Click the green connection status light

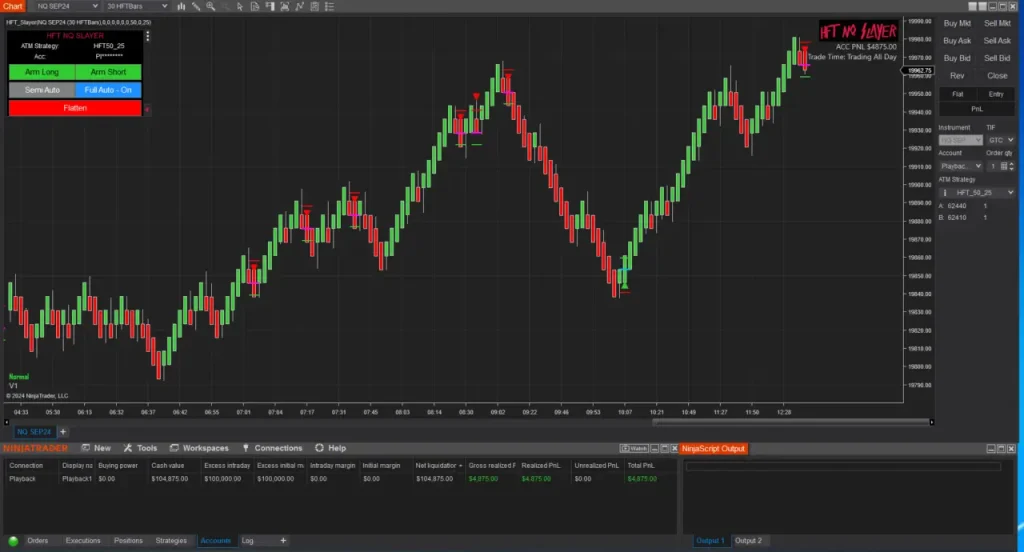pos(13,541)
